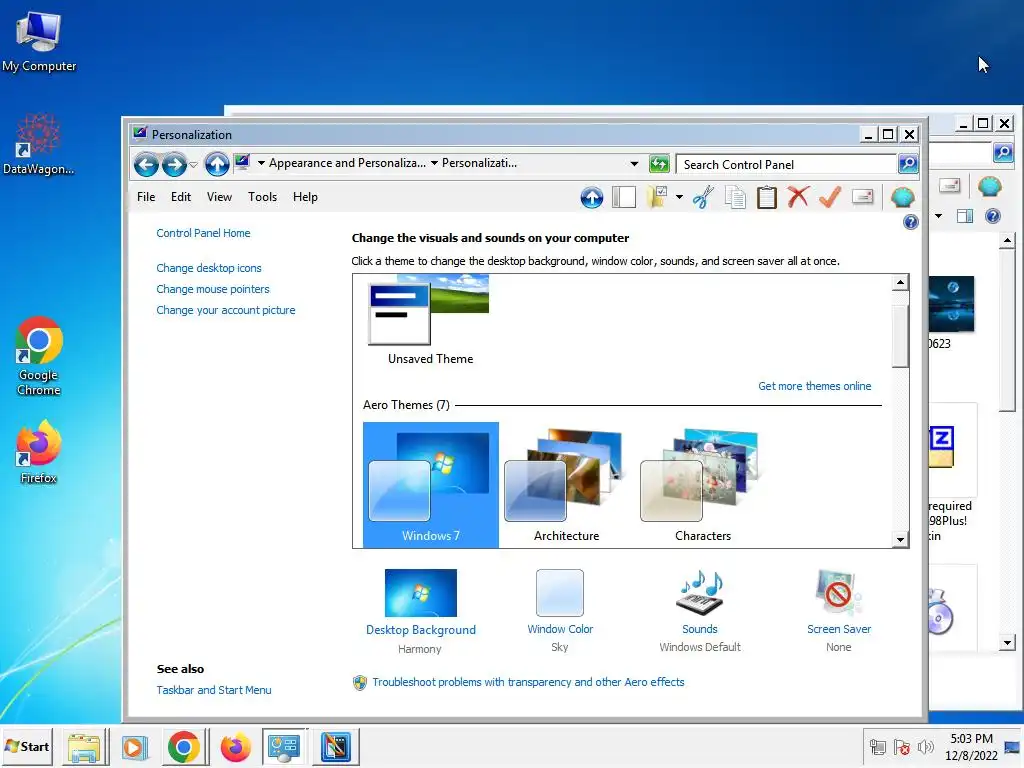Expand the root breadcrumb arrow after the monitor icon

pos(261,163)
